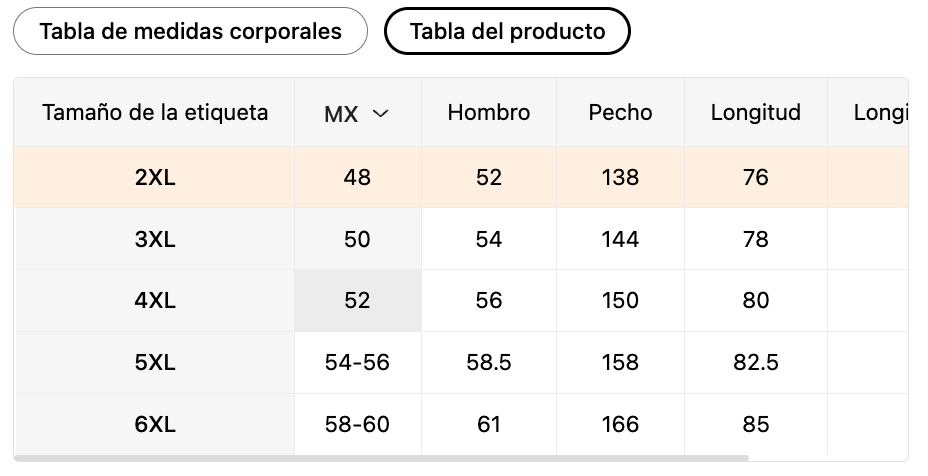Viewport: 928px width, 476px height.
Task: Select the 2XL size row label
Action: tap(155, 177)
